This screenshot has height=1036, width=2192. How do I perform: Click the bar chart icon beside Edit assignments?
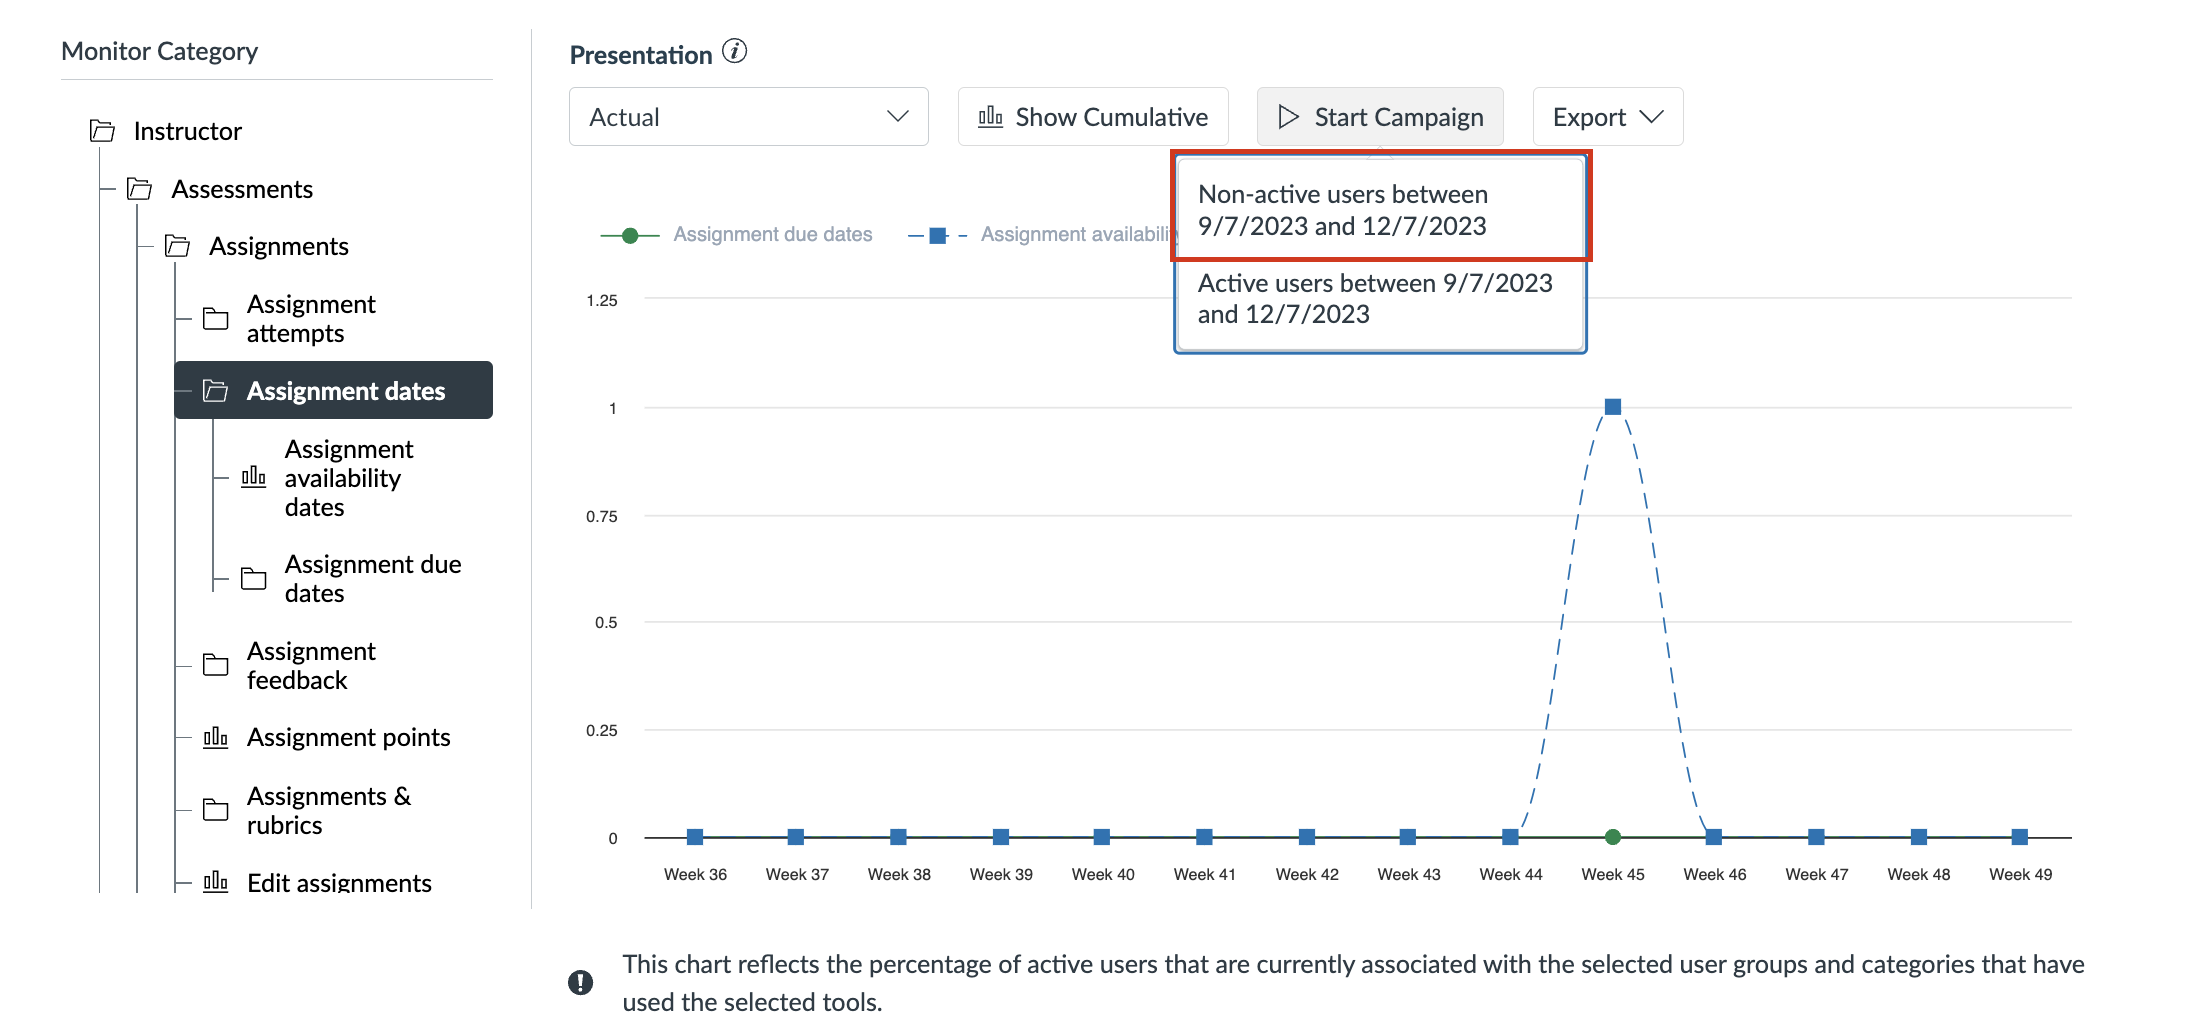(215, 881)
